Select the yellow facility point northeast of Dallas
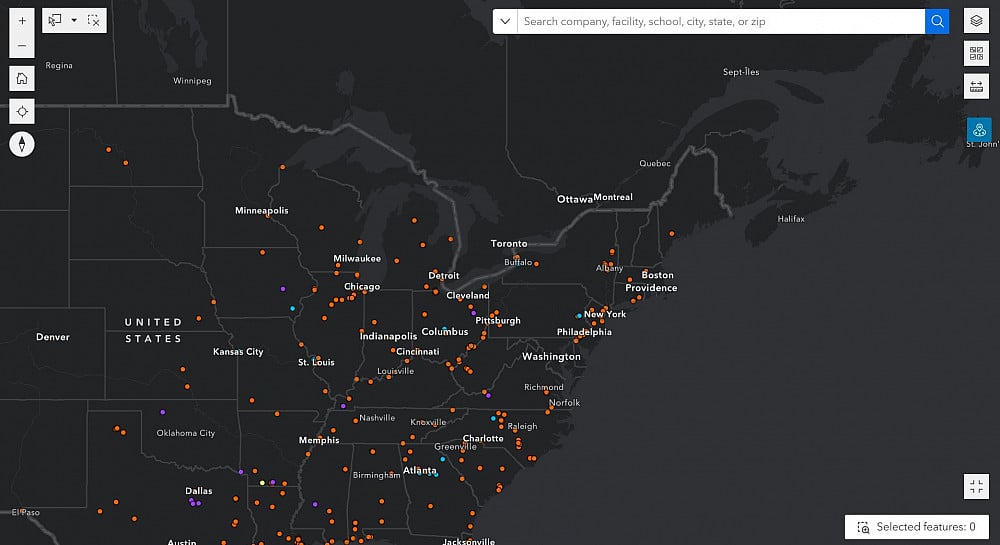This screenshot has width=1000, height=545. click(261, 483)
